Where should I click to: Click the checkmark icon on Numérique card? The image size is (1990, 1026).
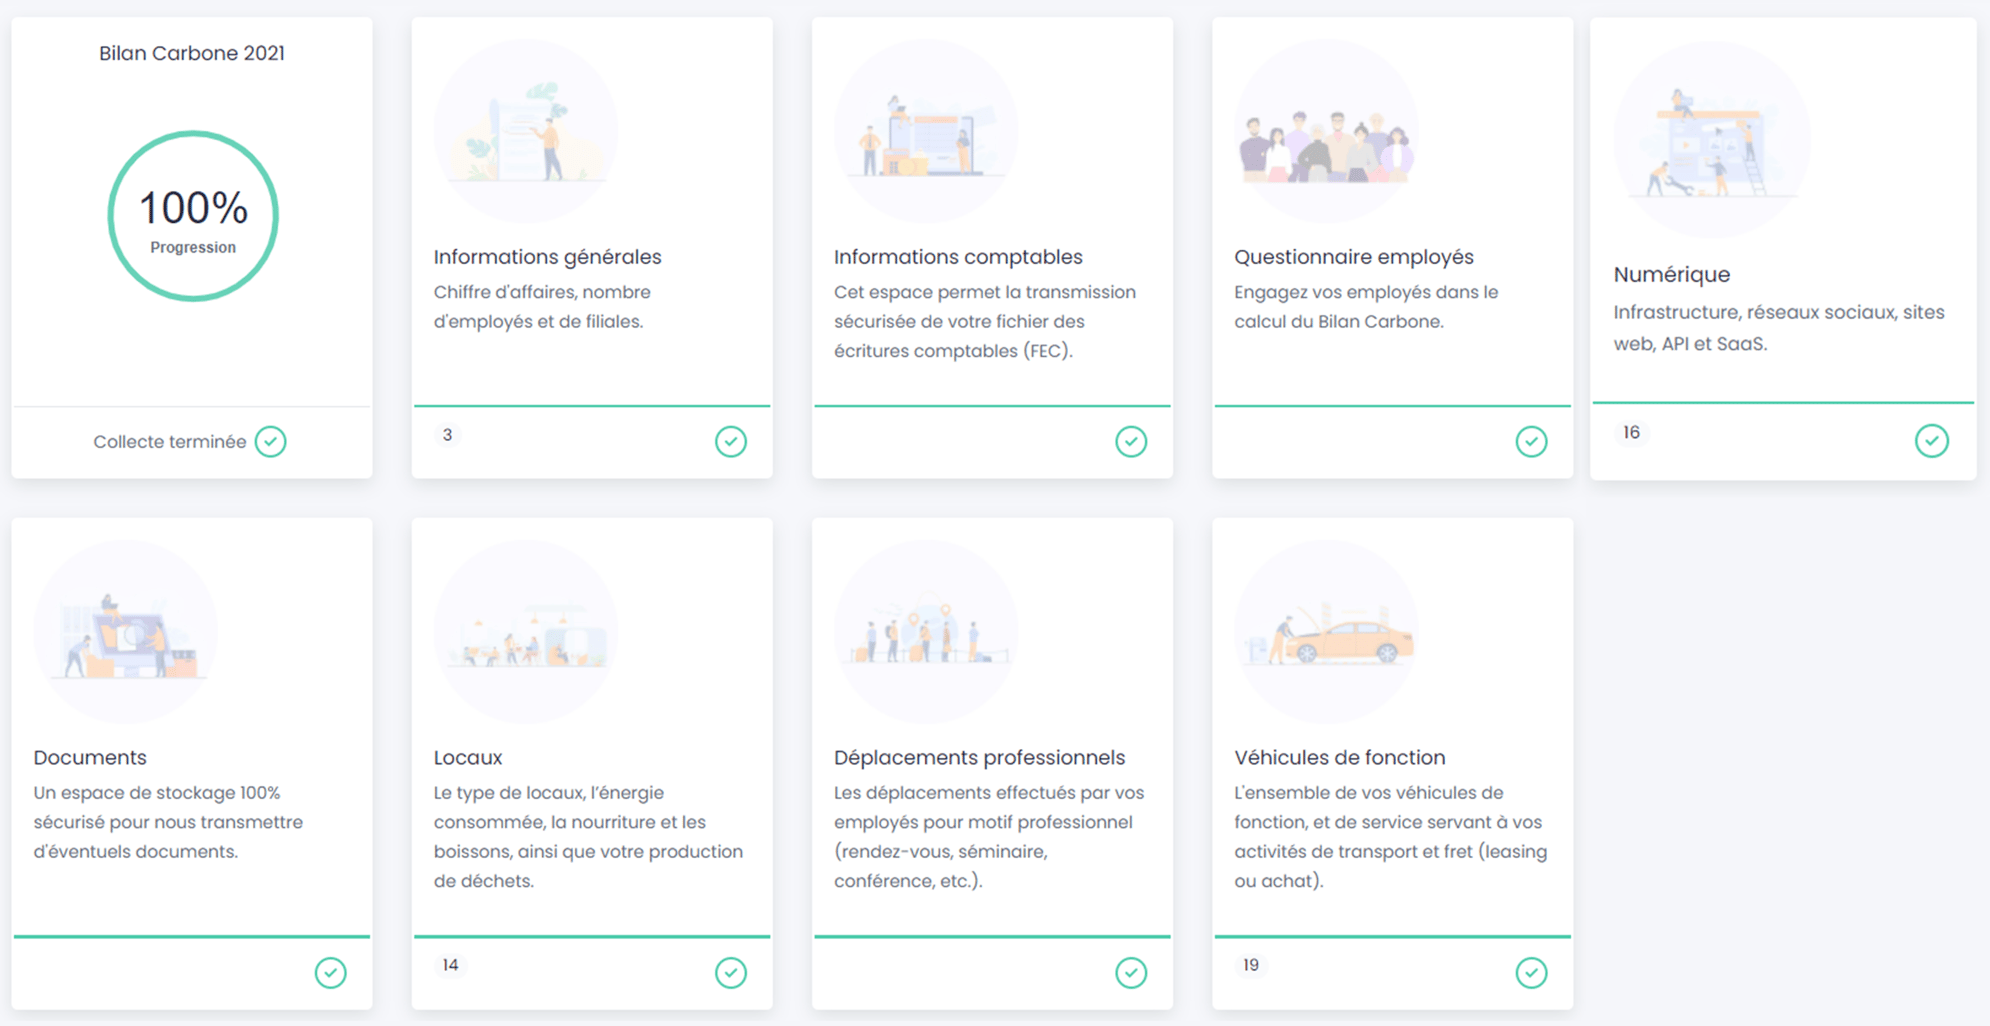(x=1932, y=440)
